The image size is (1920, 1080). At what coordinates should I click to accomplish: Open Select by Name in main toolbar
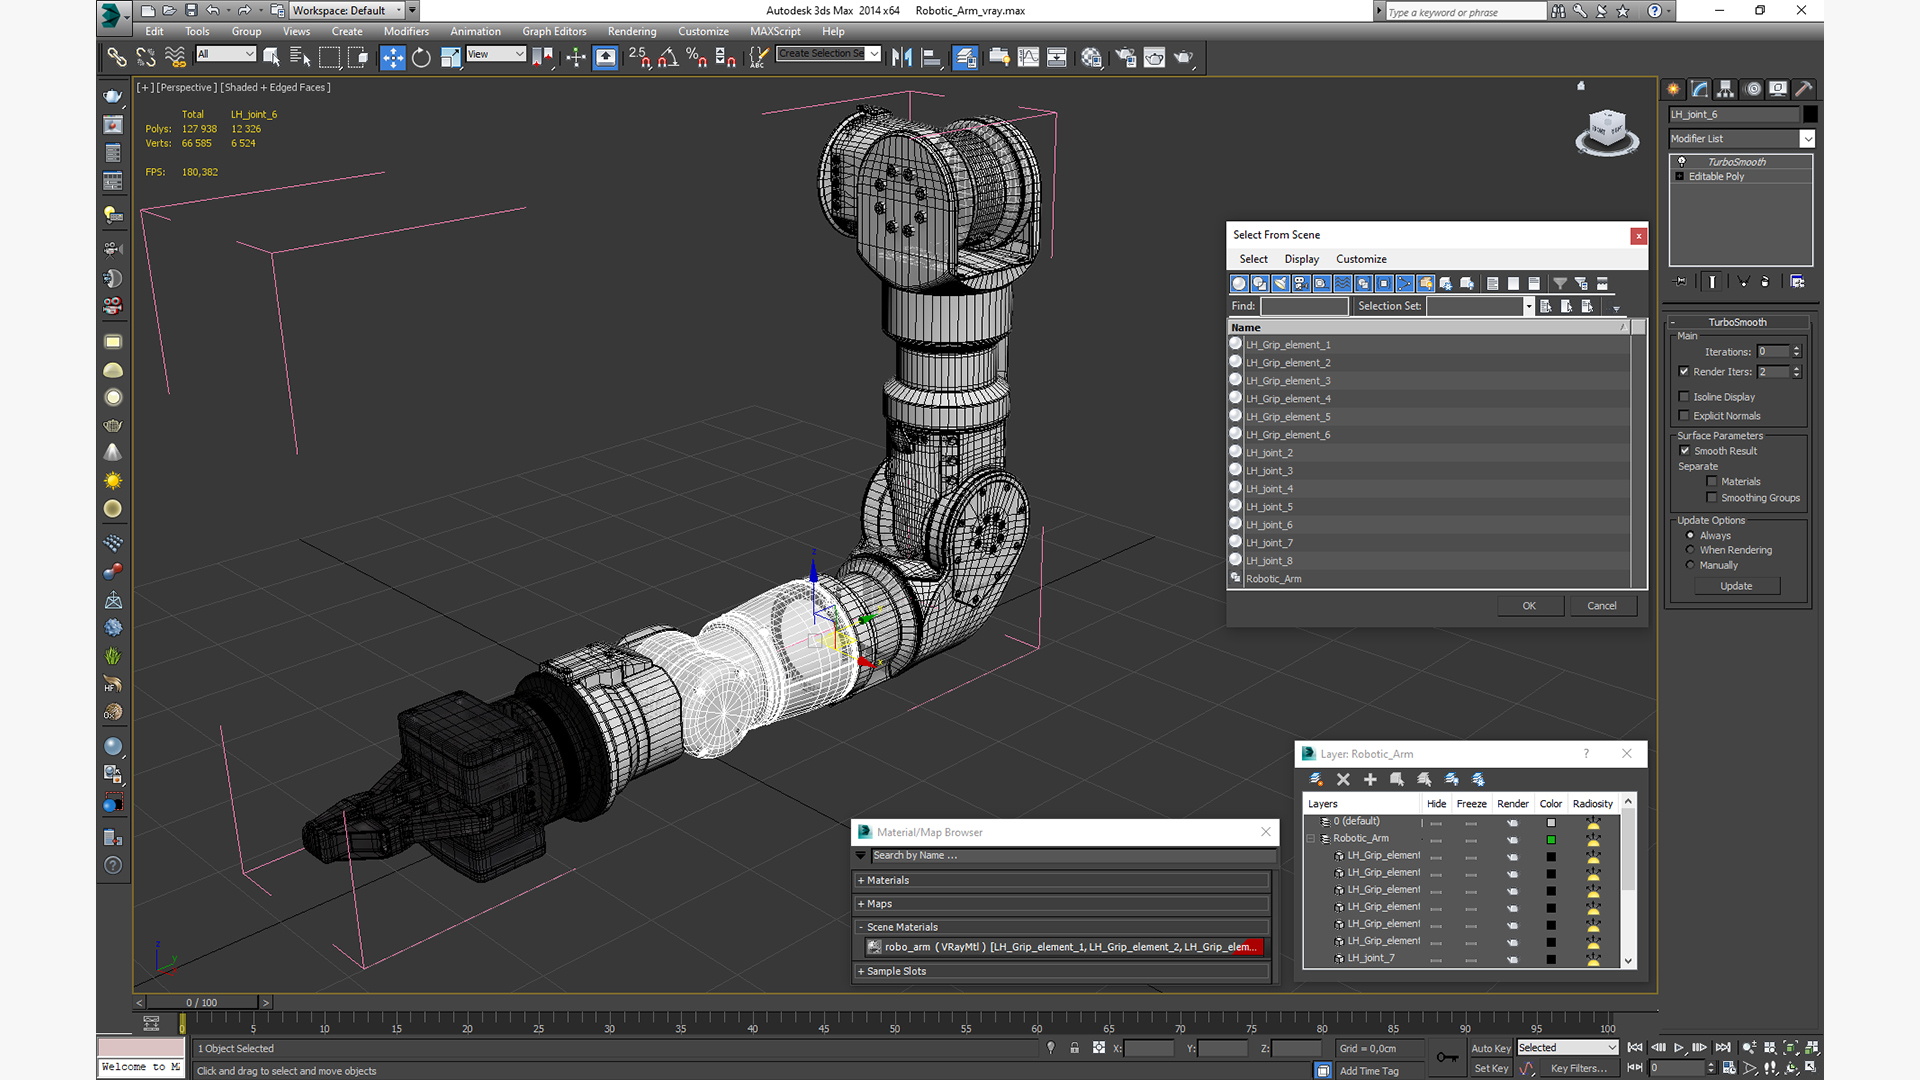pyautogui.click(x=300, y=58)
